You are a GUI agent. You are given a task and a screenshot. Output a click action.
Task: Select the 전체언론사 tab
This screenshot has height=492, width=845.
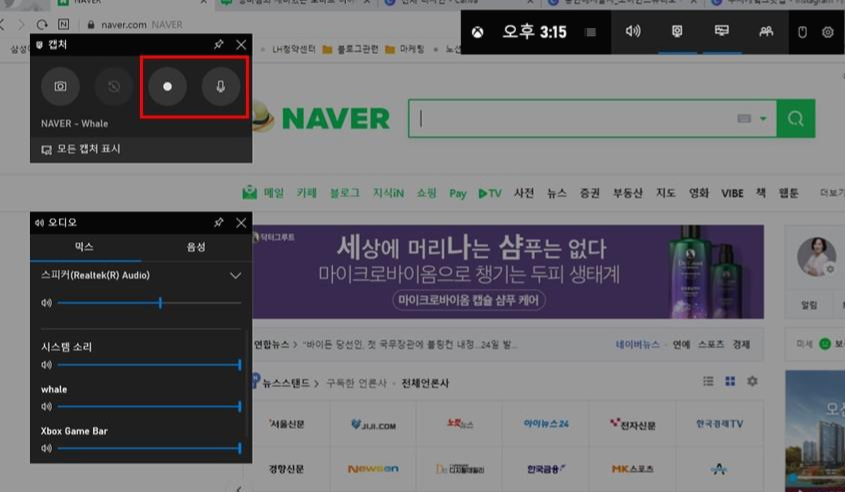[425, 383]
